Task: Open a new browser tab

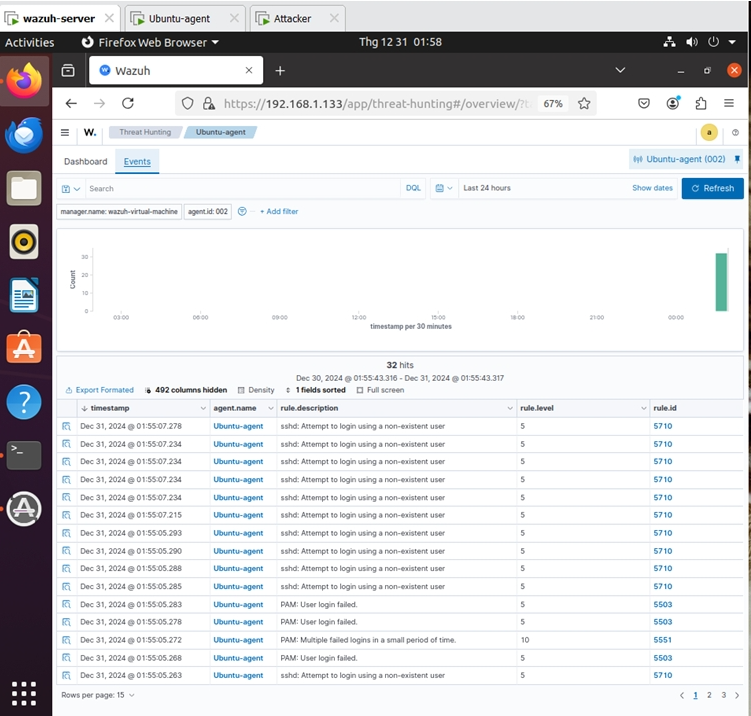Action: pyautogui.click(x=280, y=71)
